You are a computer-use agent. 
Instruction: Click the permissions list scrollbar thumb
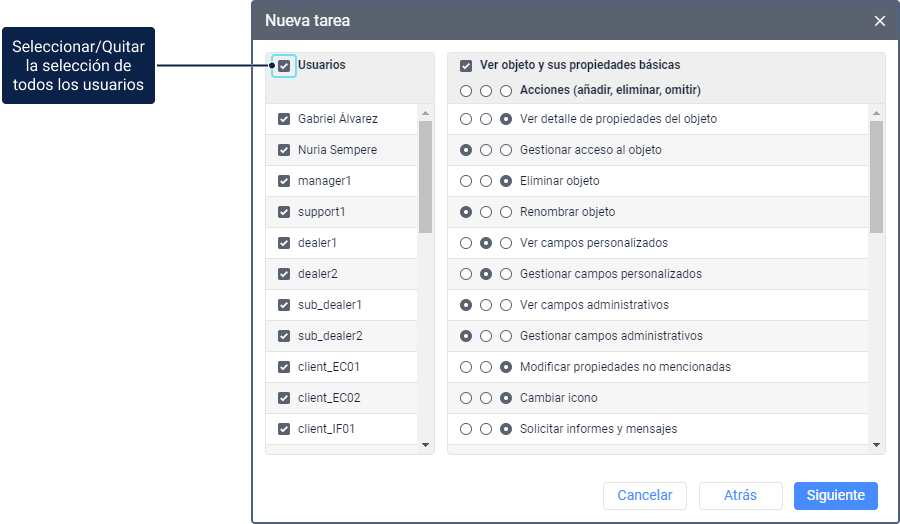click(x=877, y=177)
